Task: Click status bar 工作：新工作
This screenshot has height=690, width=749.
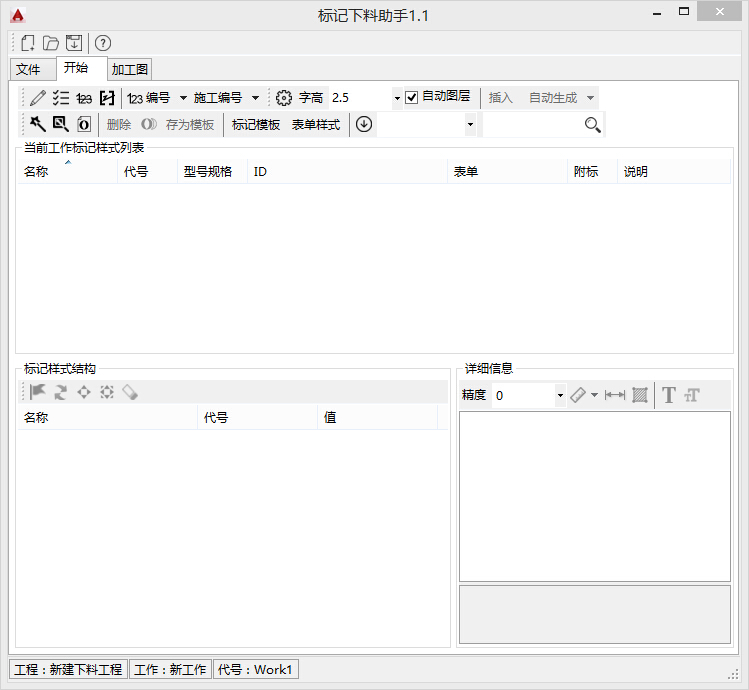Action: coord(170,669)
